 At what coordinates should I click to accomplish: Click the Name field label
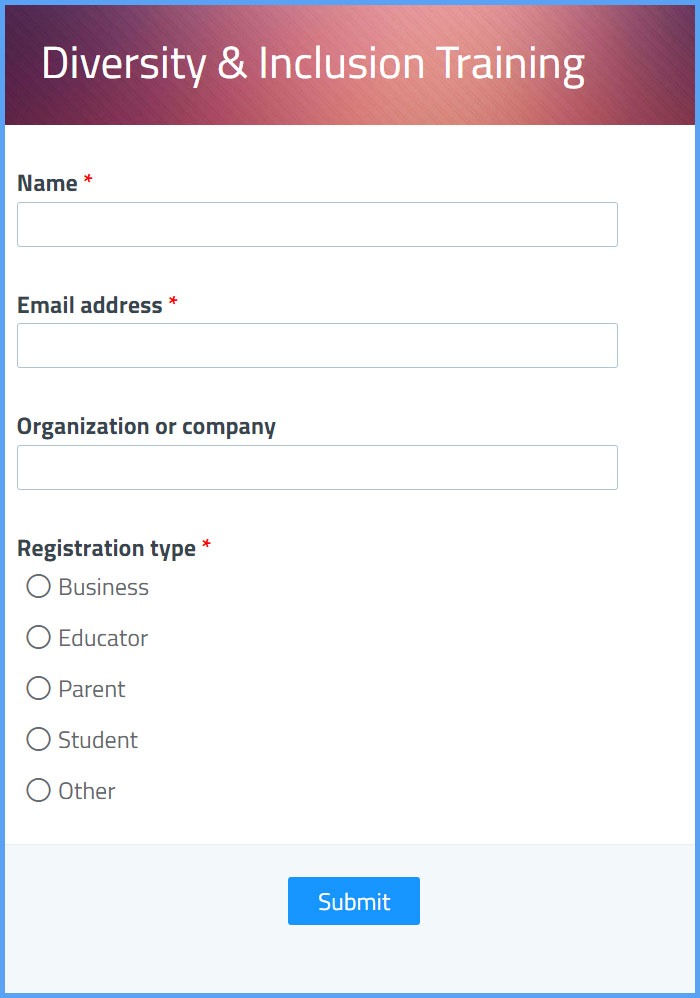(x=47, y=183)
